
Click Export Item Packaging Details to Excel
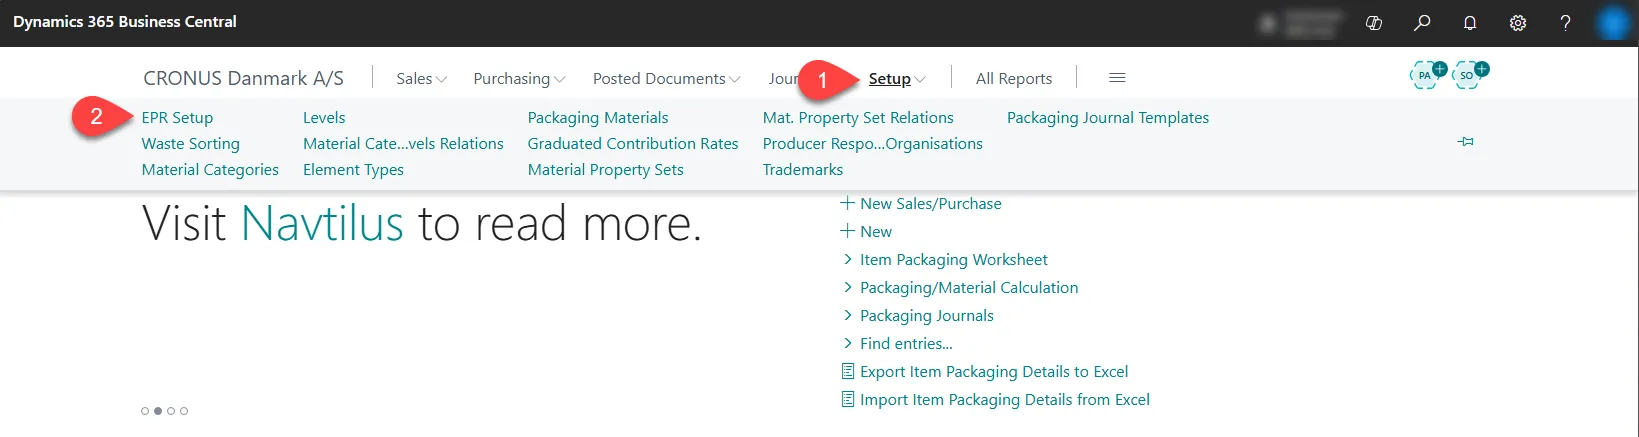click(x=994, y=371)
